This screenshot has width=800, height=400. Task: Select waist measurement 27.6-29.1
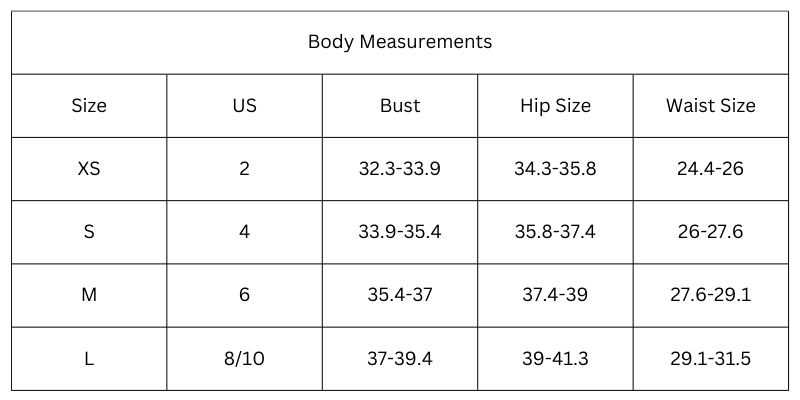tap(710, 295)
